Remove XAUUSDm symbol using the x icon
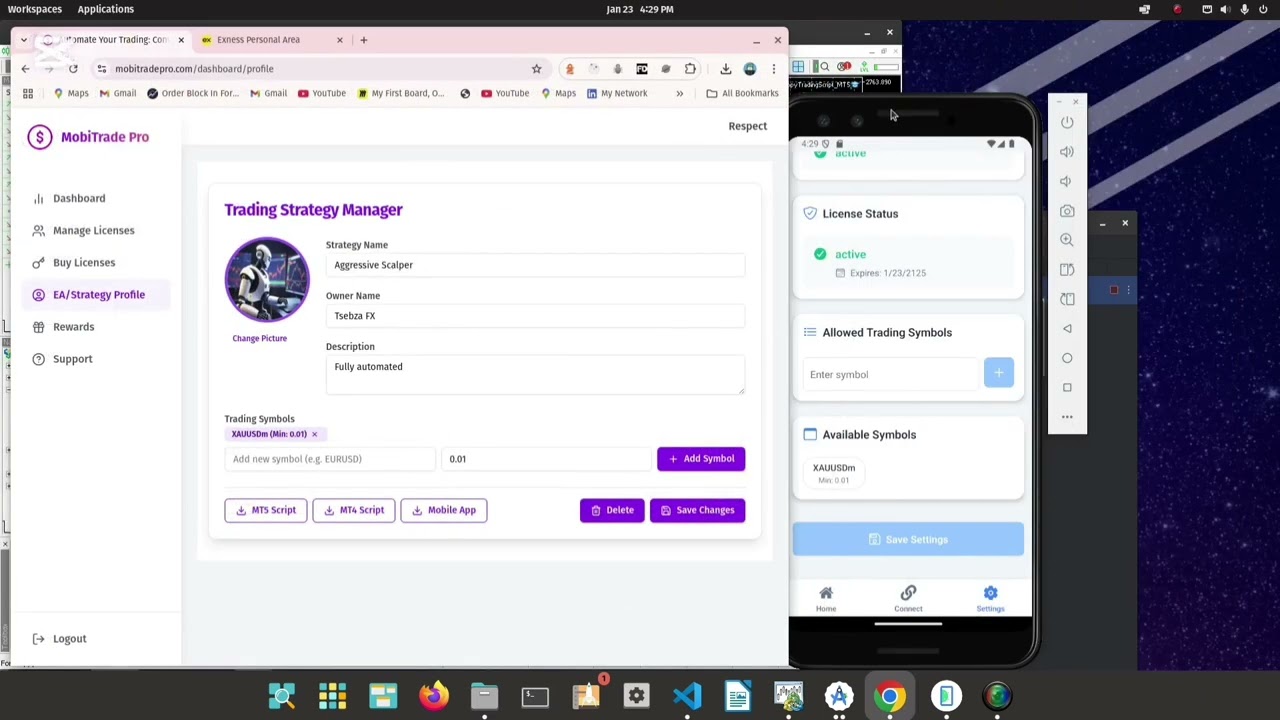Screen dimensions: 1280x720 (314, 434)
